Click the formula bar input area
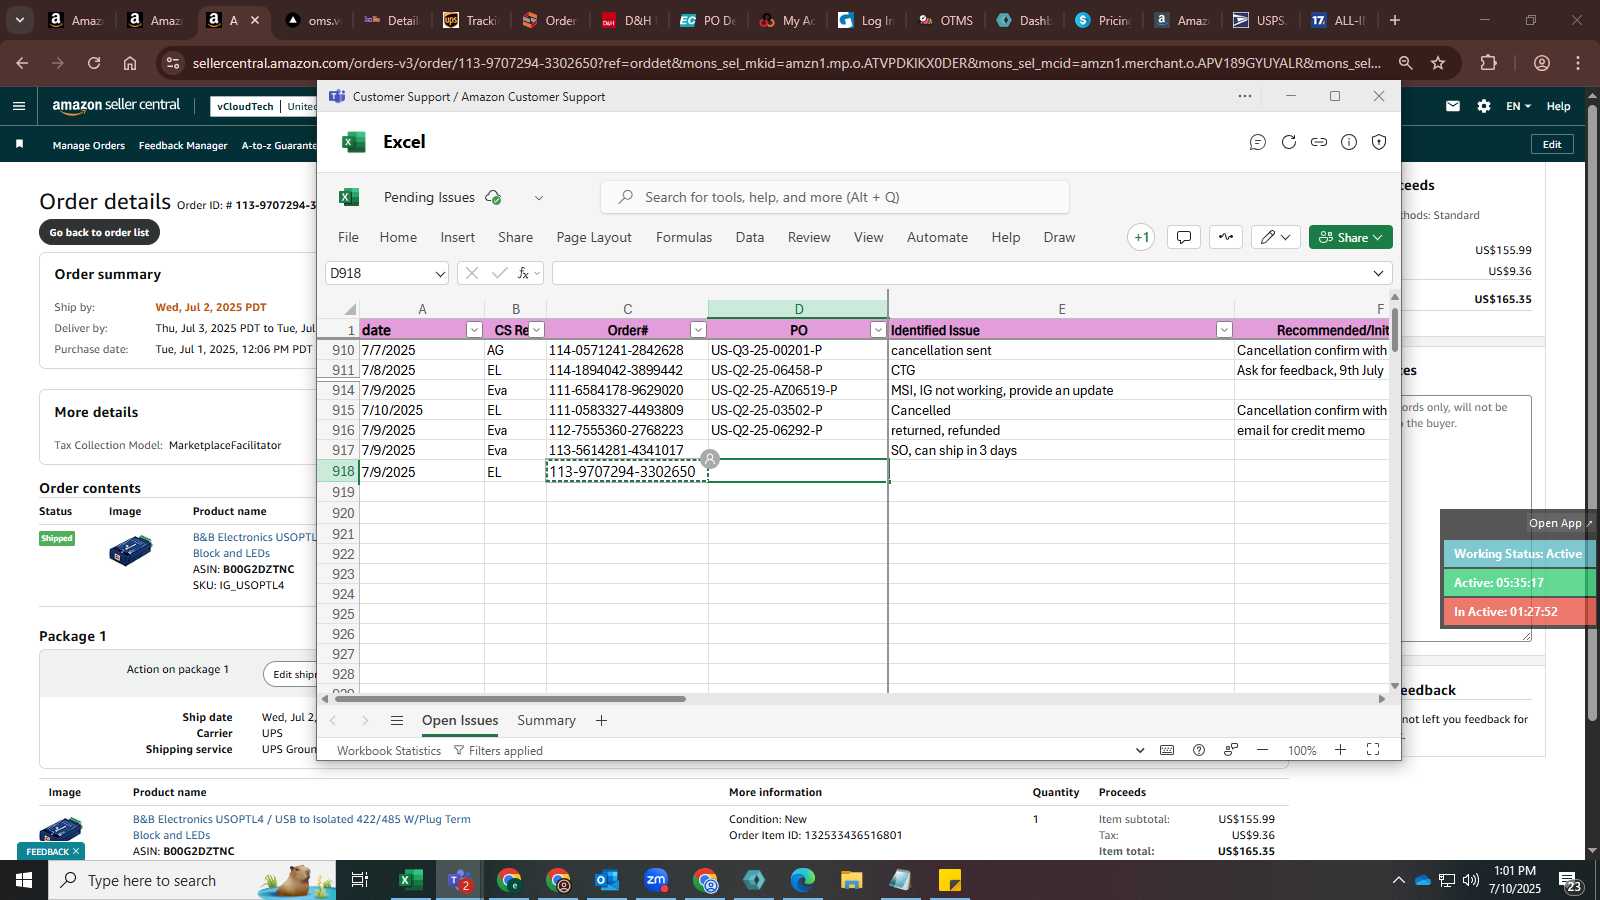Viewport: 1600px width, 900px height. coord(960,273)
